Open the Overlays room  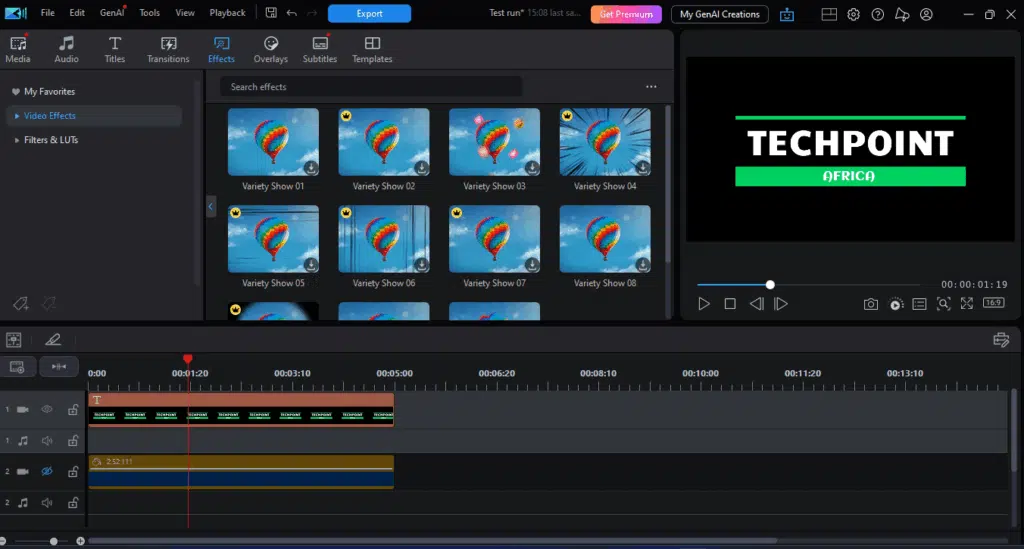tap(270, 50)
